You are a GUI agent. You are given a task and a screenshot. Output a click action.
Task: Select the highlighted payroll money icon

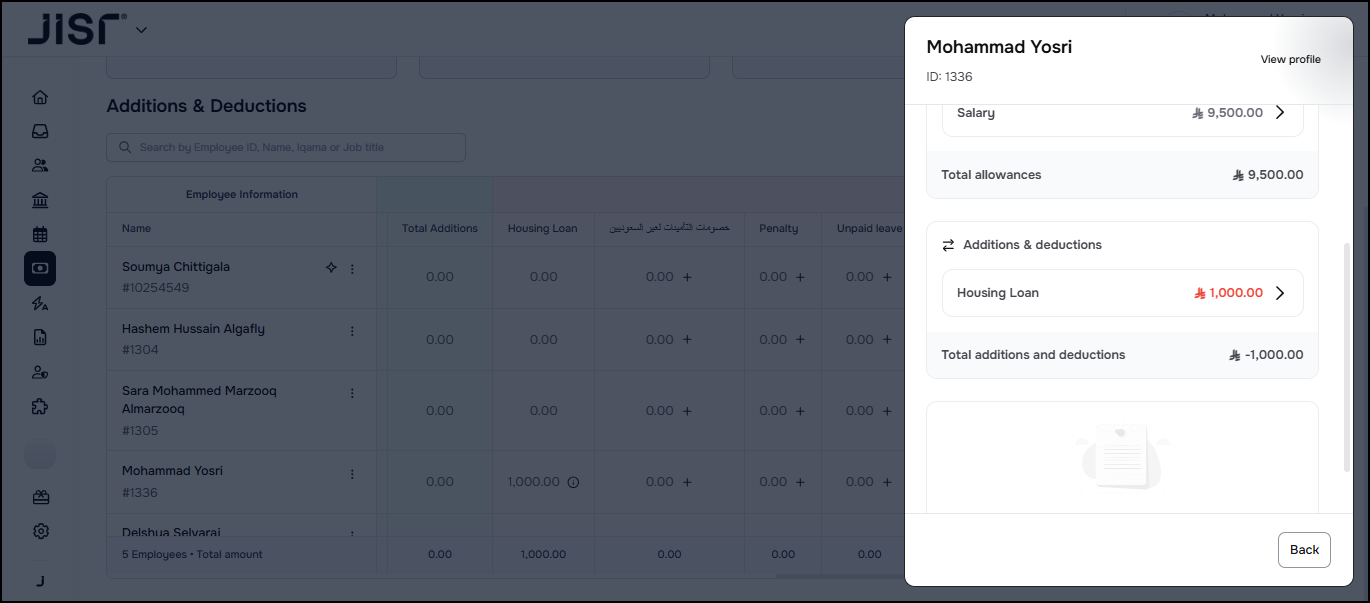40,269
